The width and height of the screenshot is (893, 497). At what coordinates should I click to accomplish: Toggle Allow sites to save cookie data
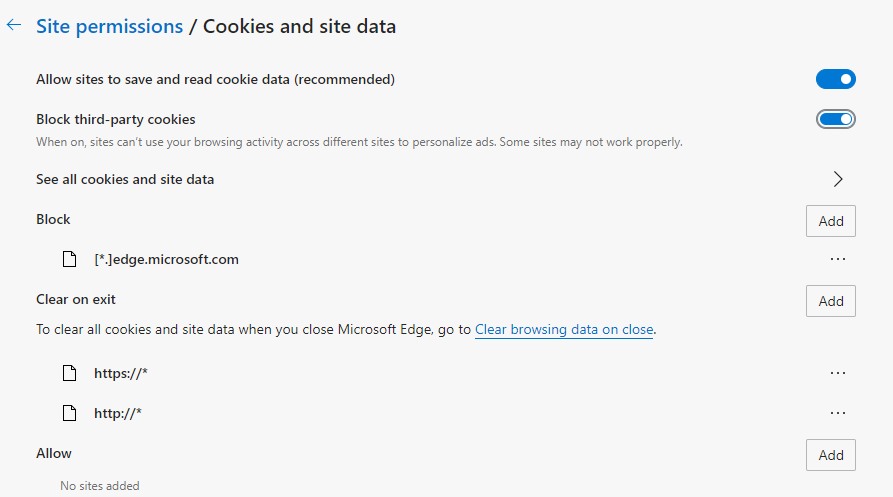point(836,79)
